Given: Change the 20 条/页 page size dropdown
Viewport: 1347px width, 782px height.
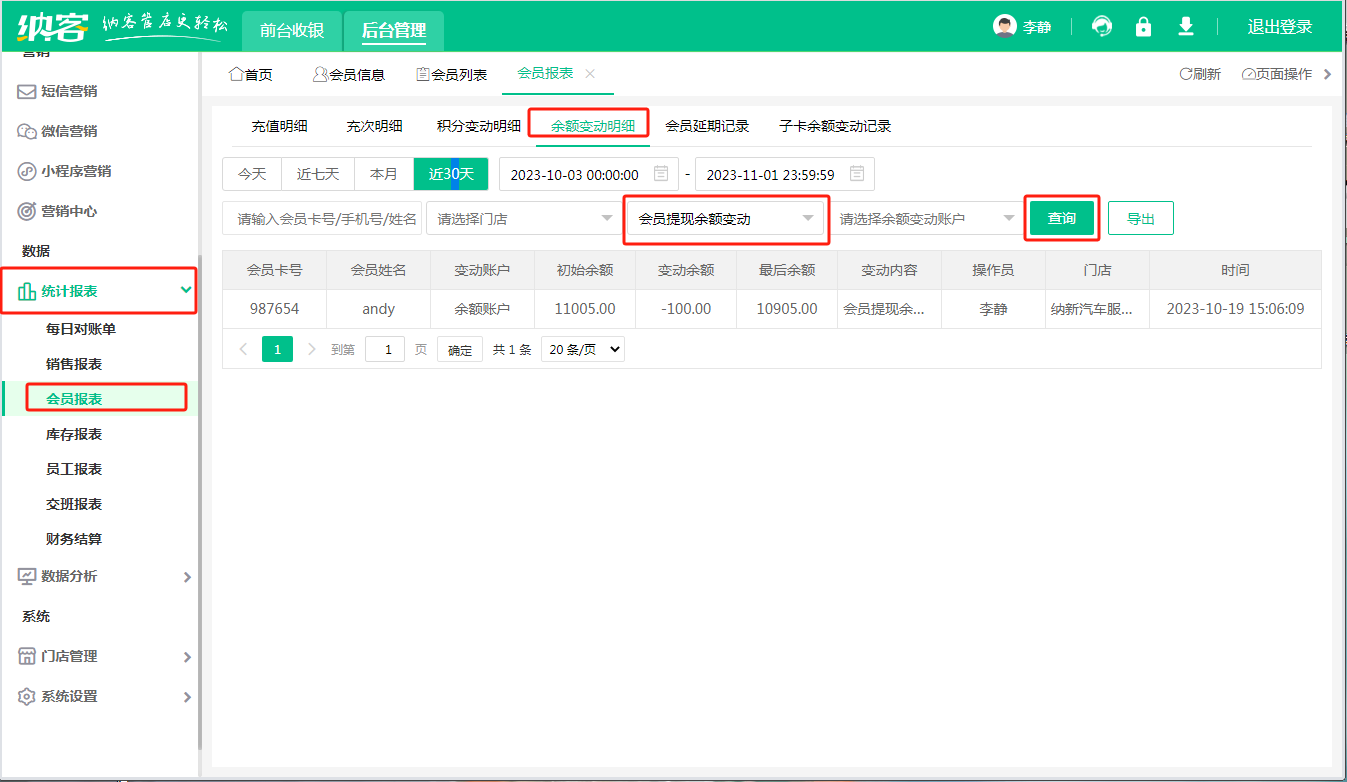Looking at the screenshot, I should click(582, 348).
